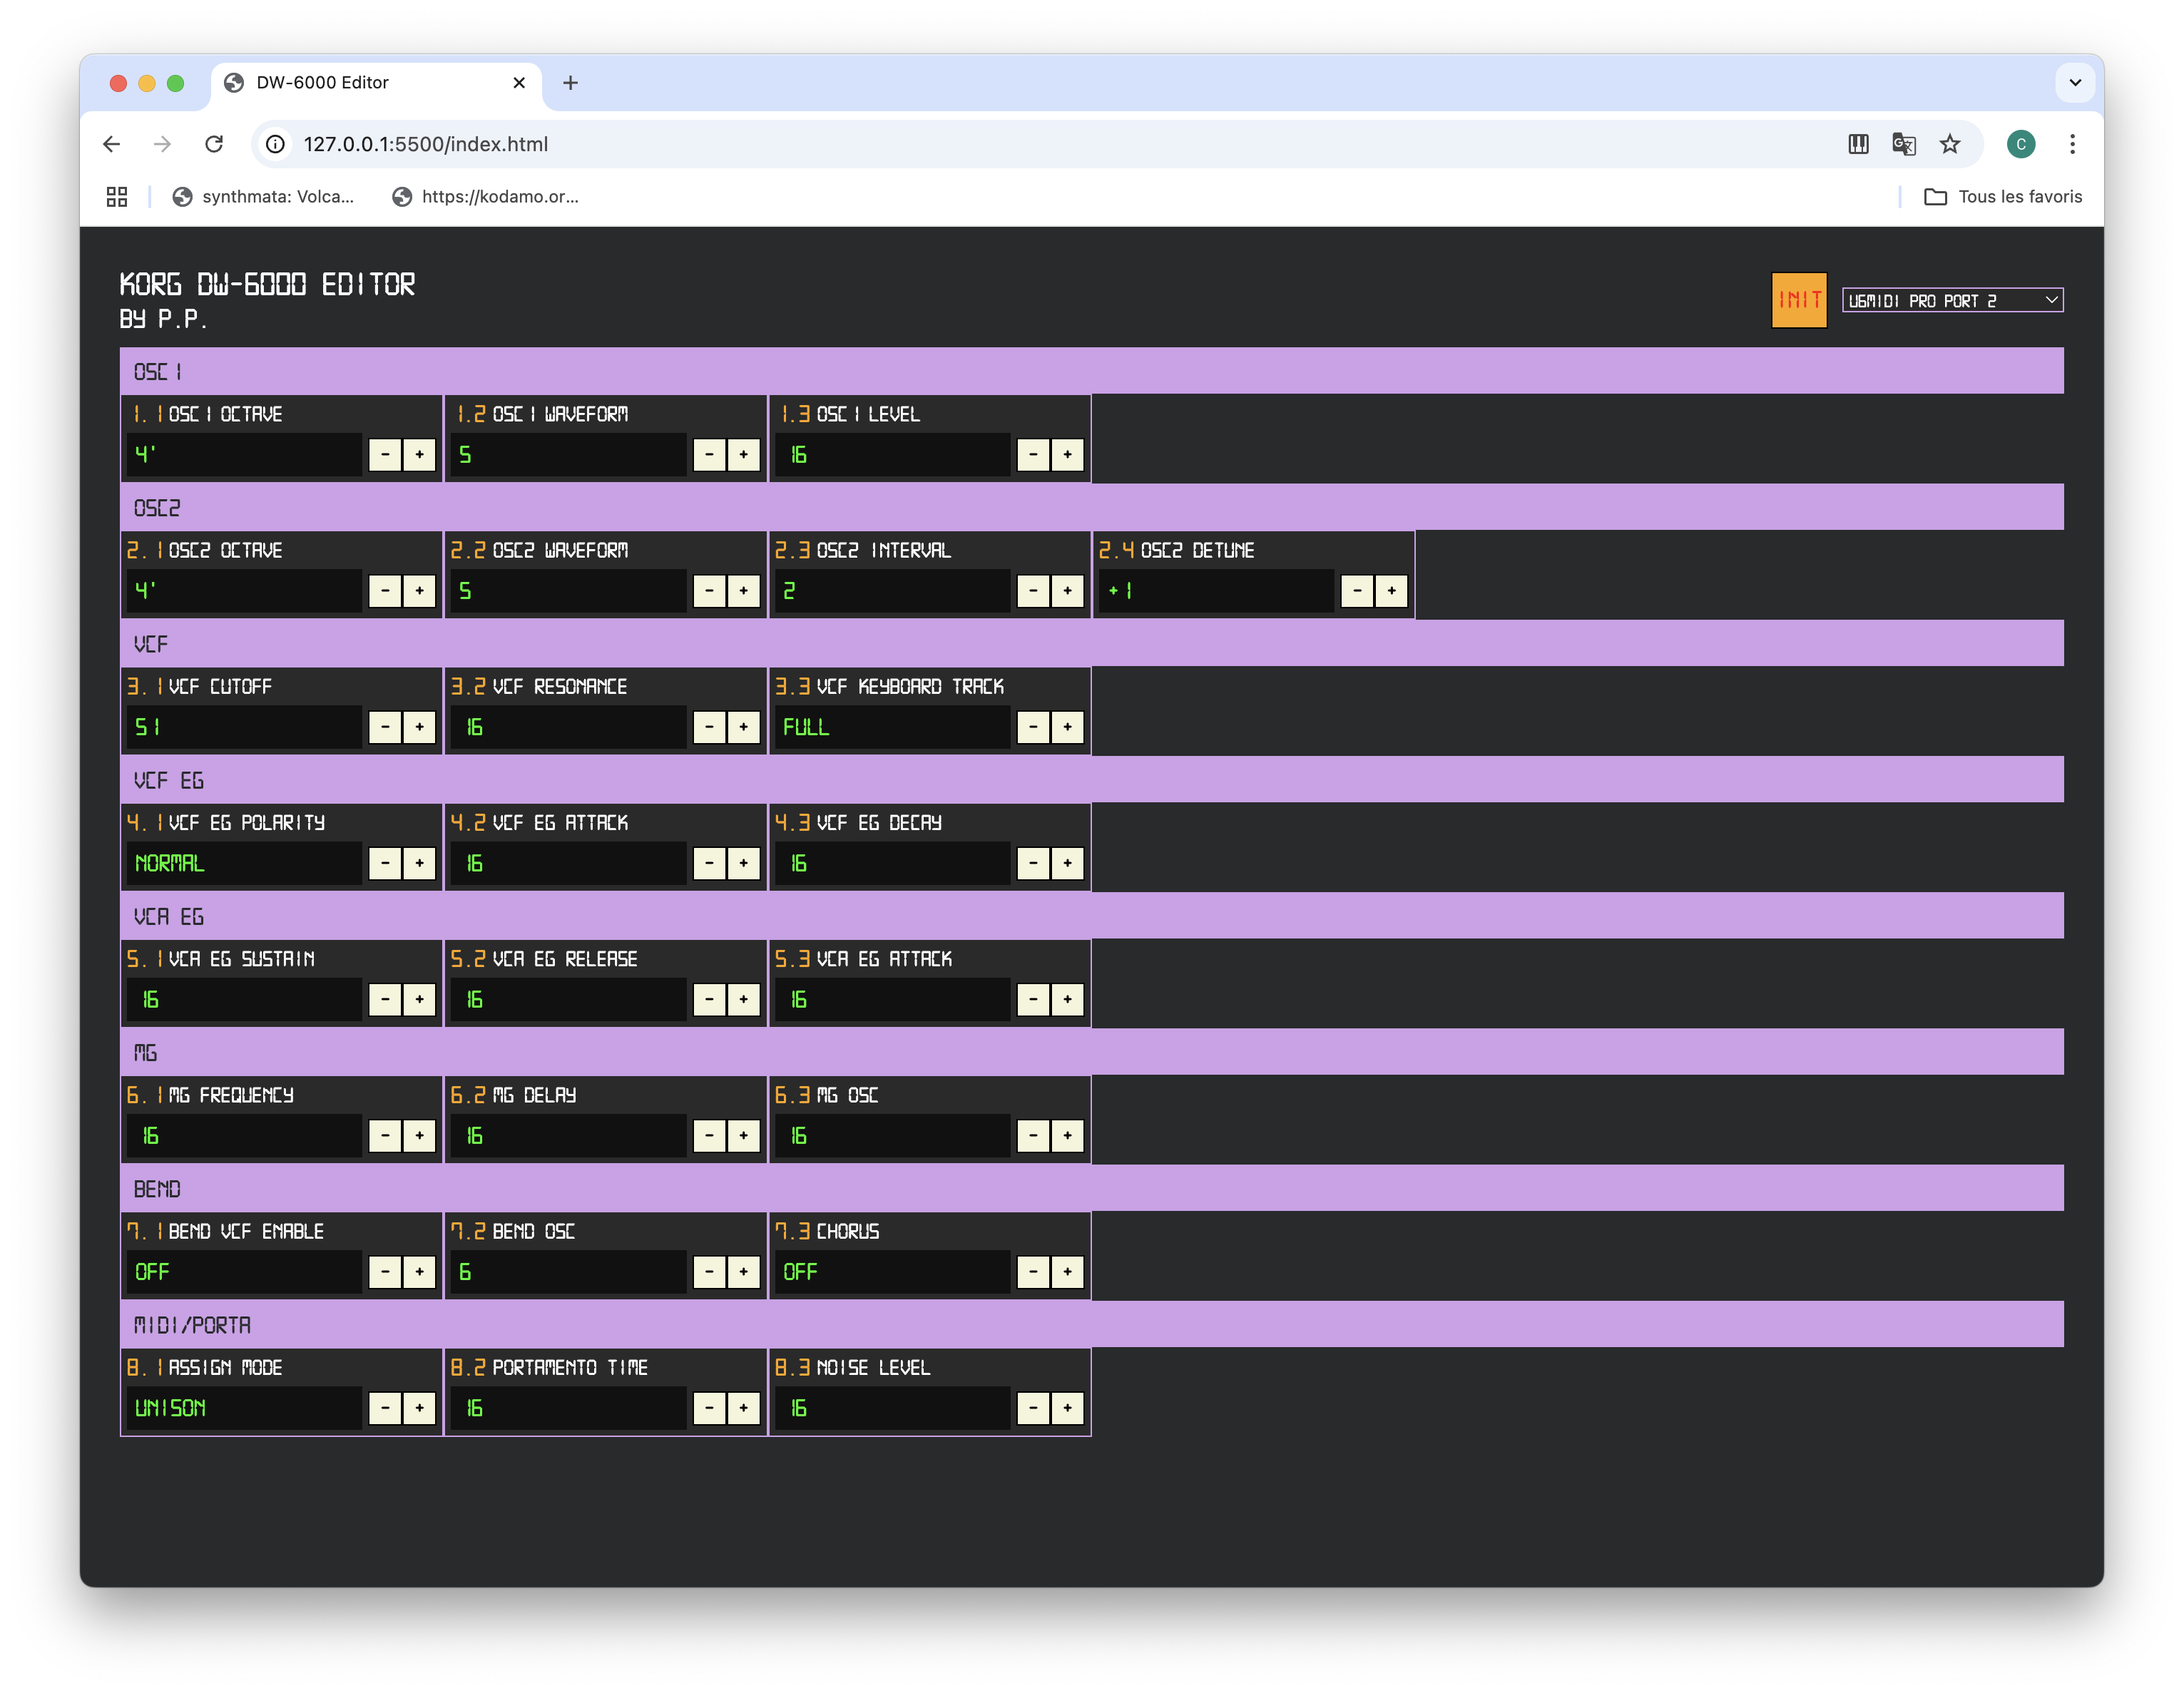Increase VCA EG Attack value
Viewport: 2184px width, 1693px height.
pyautogui.click(x=1067, y=999)
